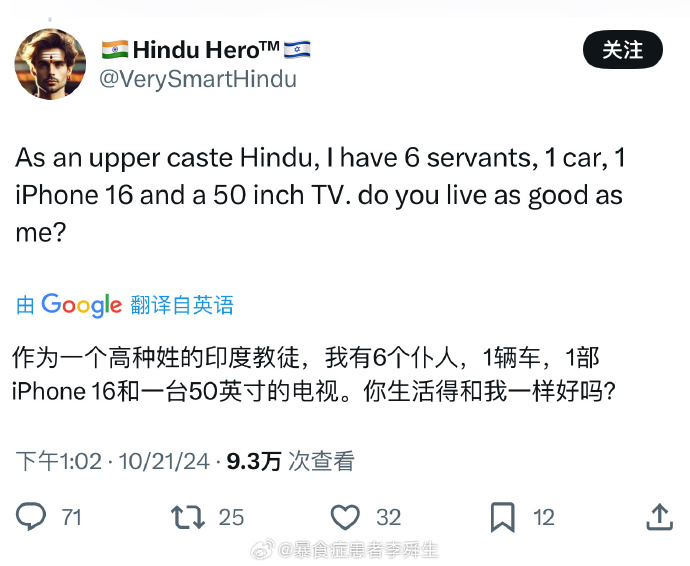Viewport: 690px width, 566px height.
Task: Click the 12 bookmarks count
Action: 544,518
